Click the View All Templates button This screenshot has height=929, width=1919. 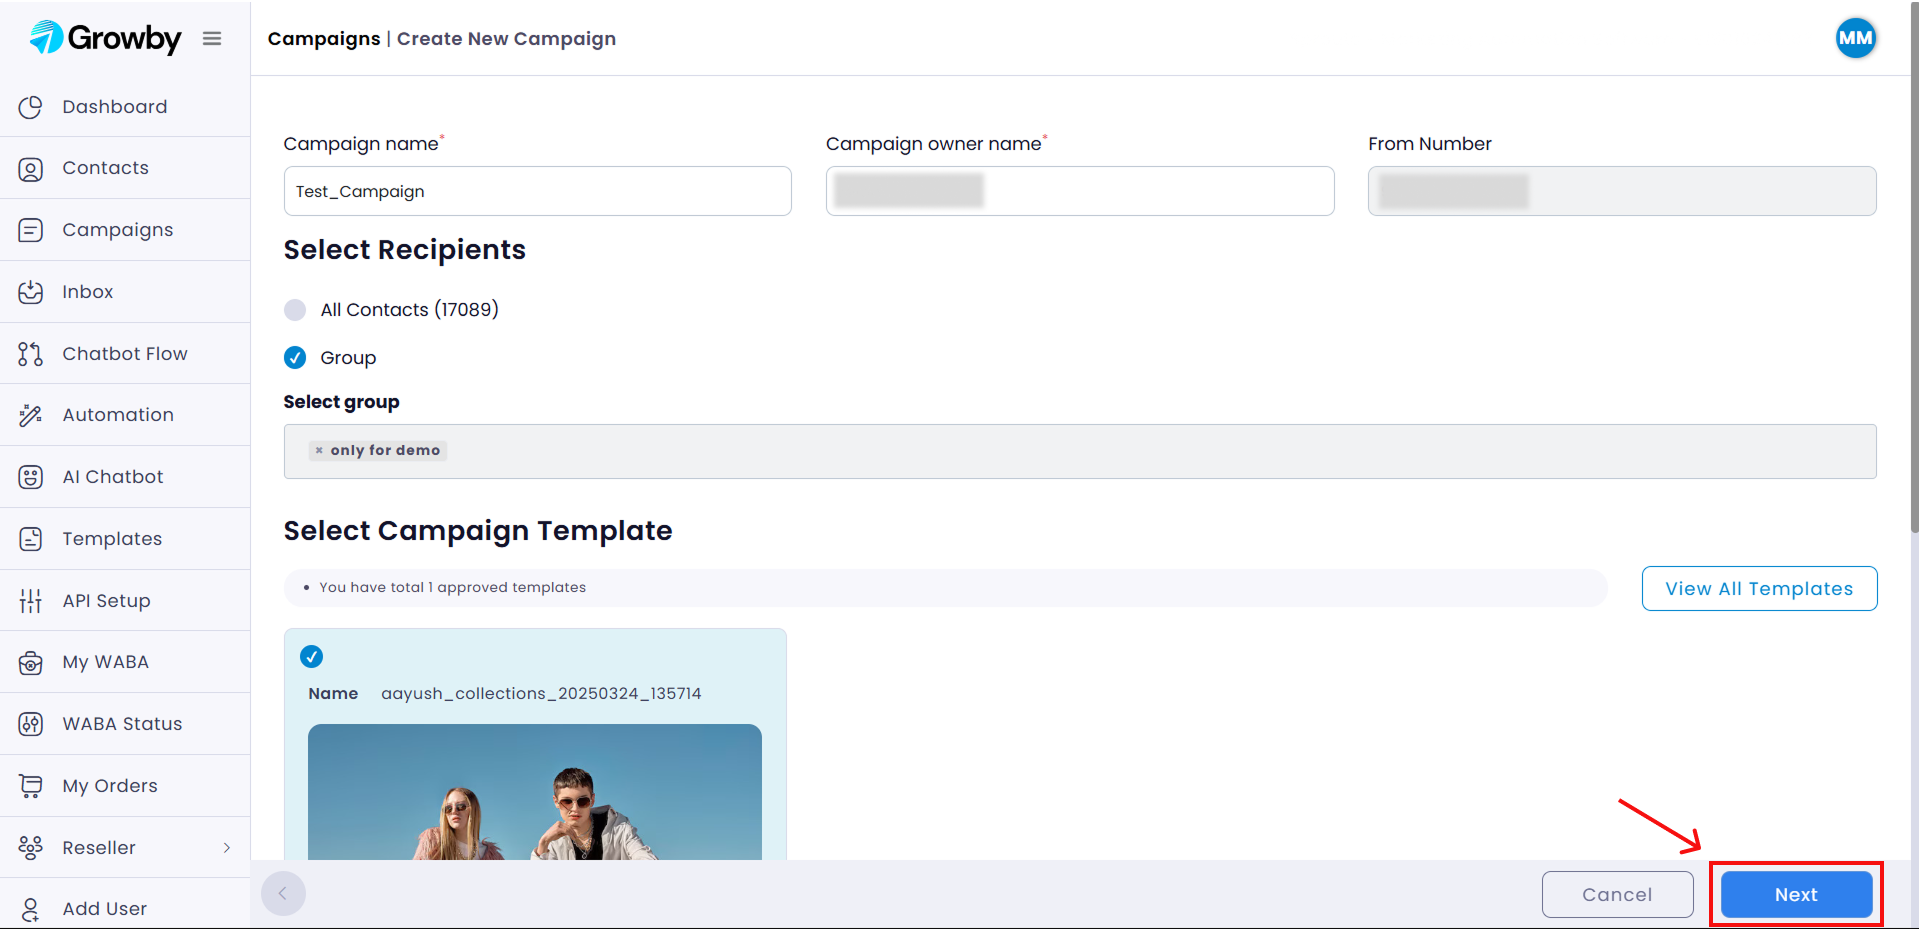pos(1759,588)
